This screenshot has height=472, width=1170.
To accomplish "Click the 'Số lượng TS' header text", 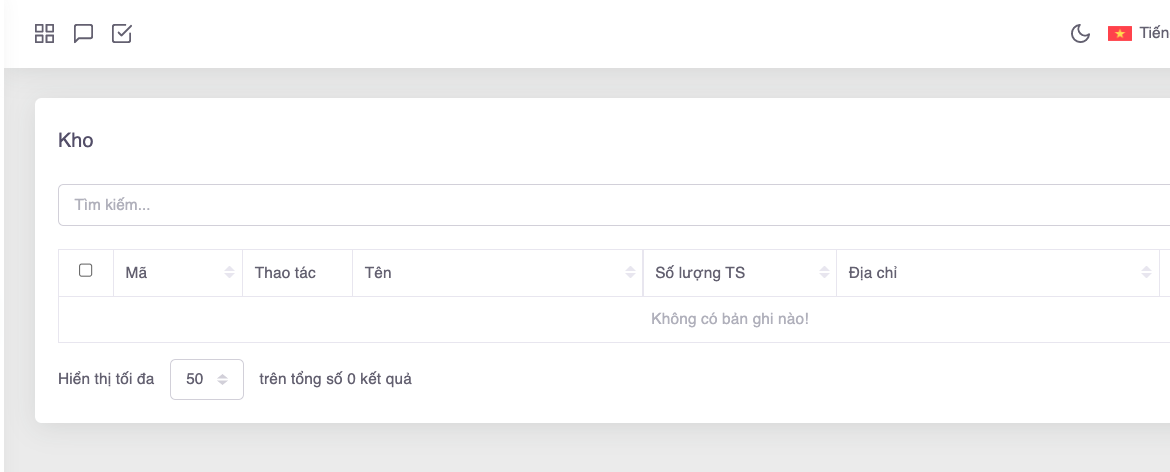I will [699, 272].
